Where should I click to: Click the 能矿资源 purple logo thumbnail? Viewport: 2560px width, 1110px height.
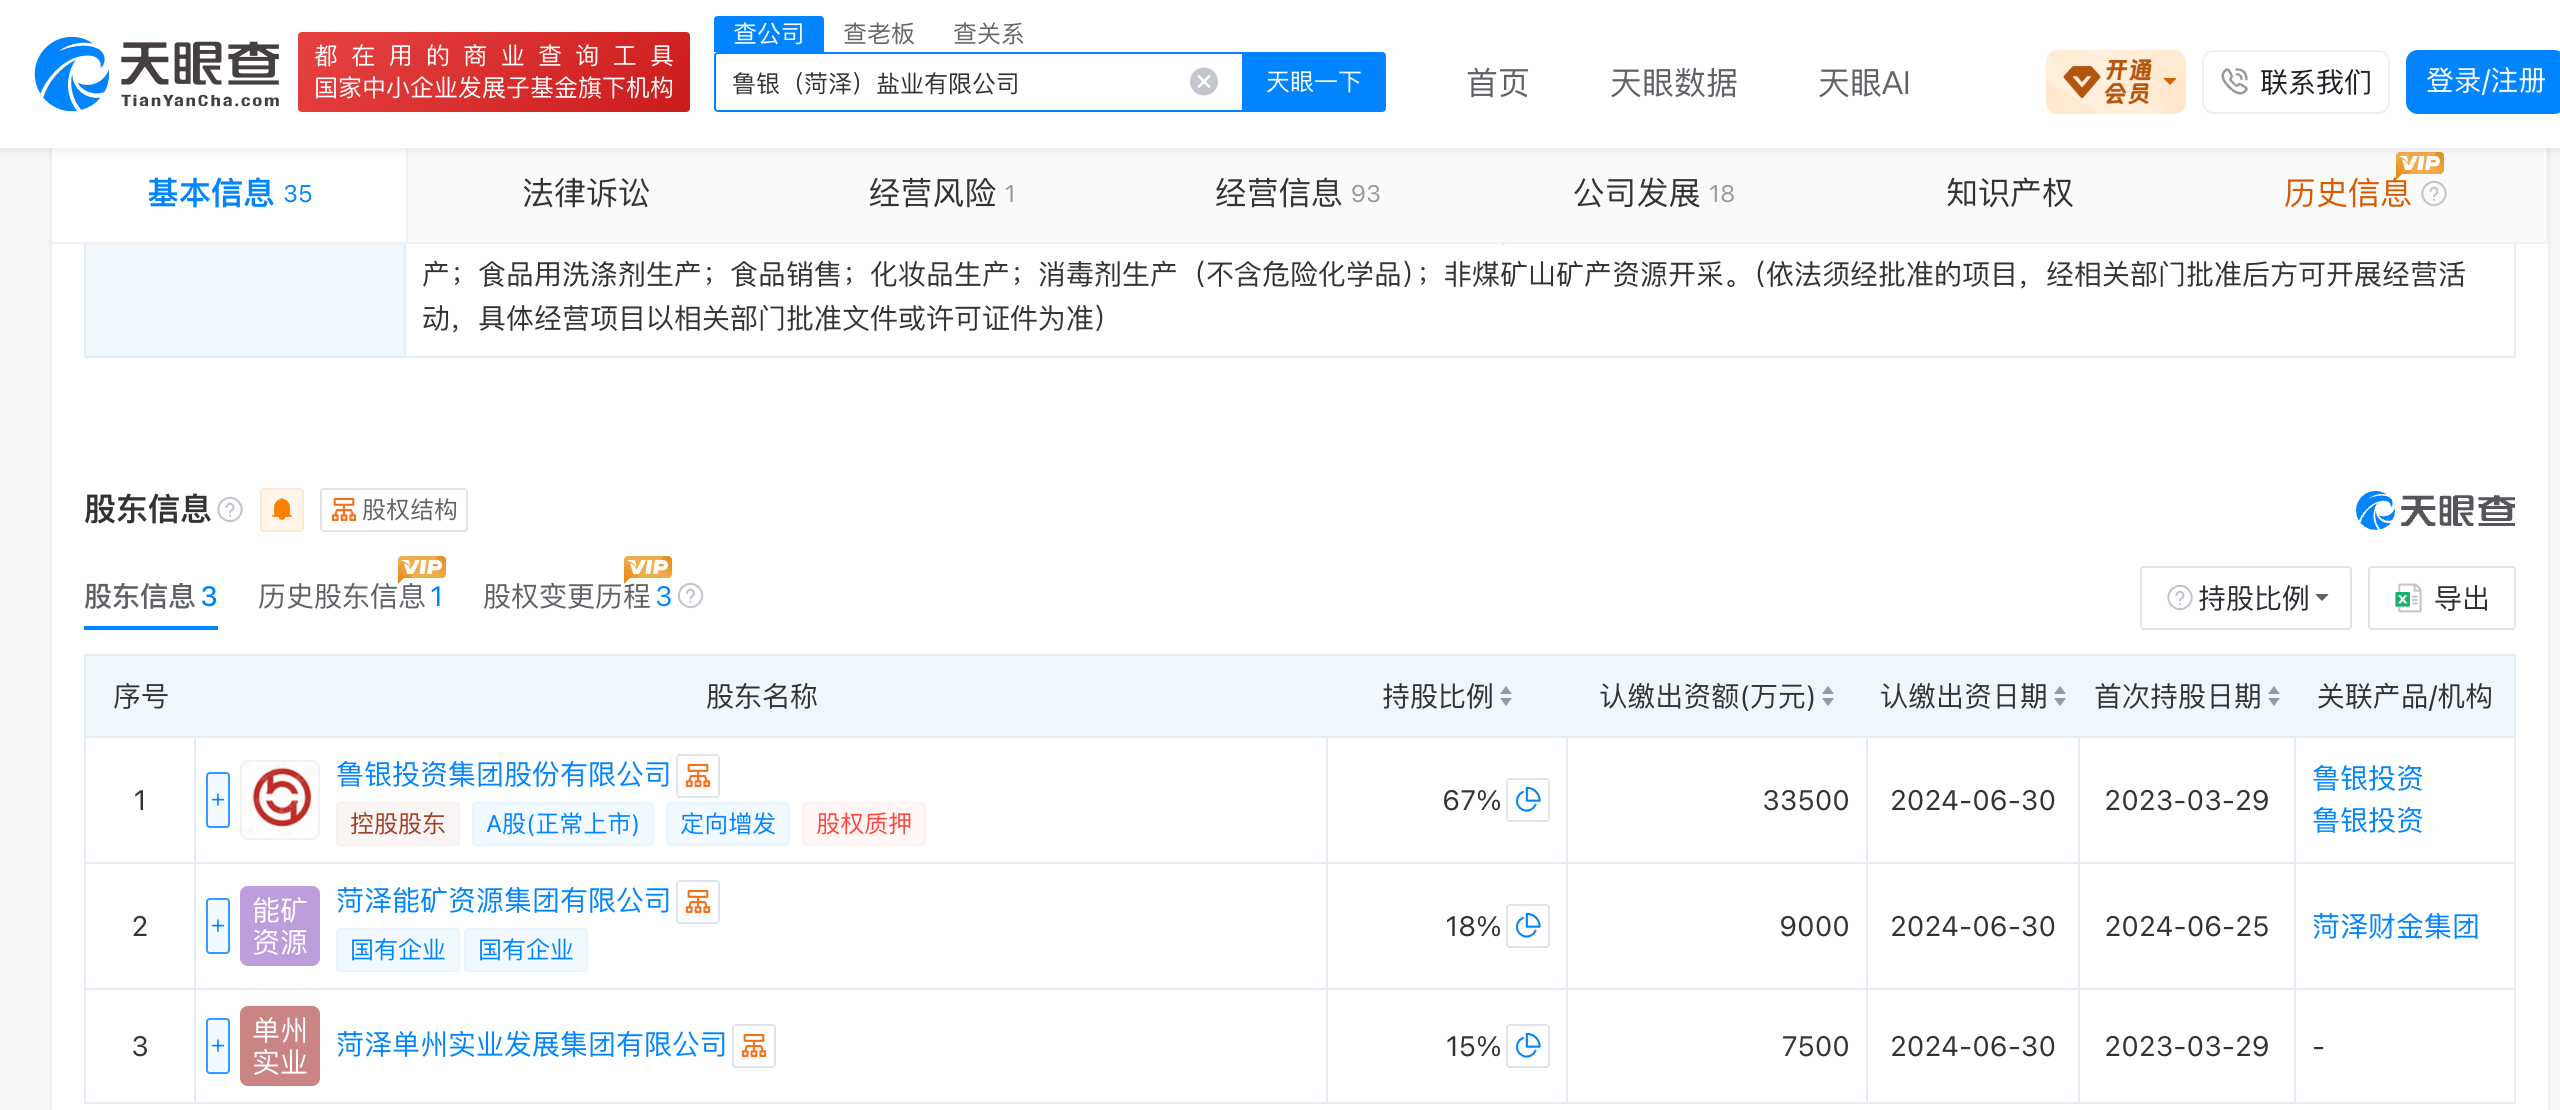coord(280,925)
